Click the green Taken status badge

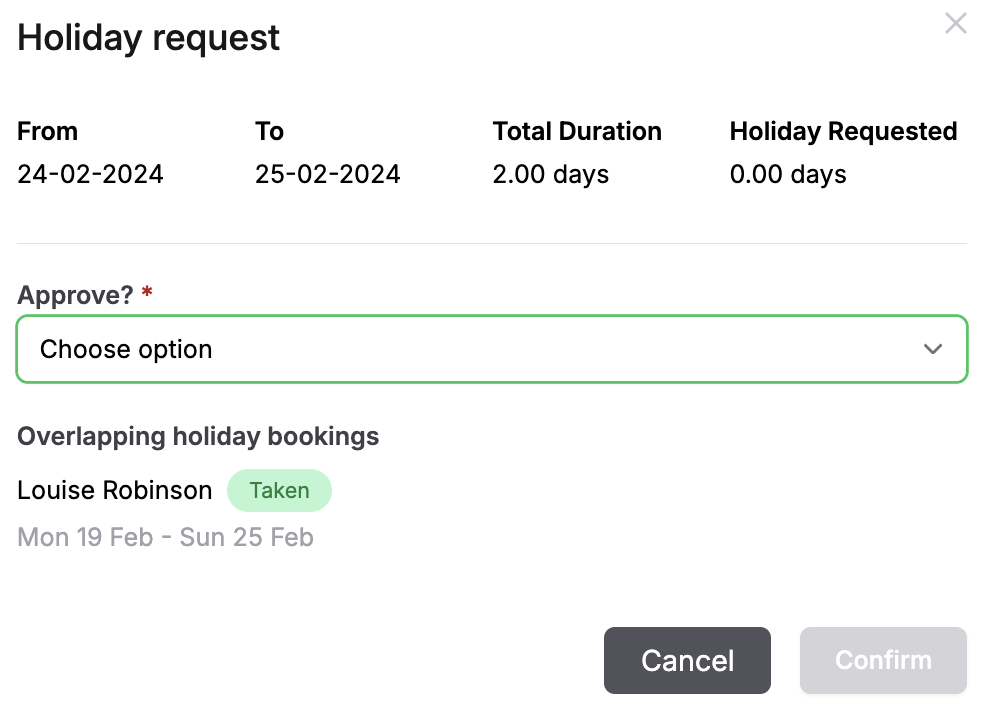[279, 490]
